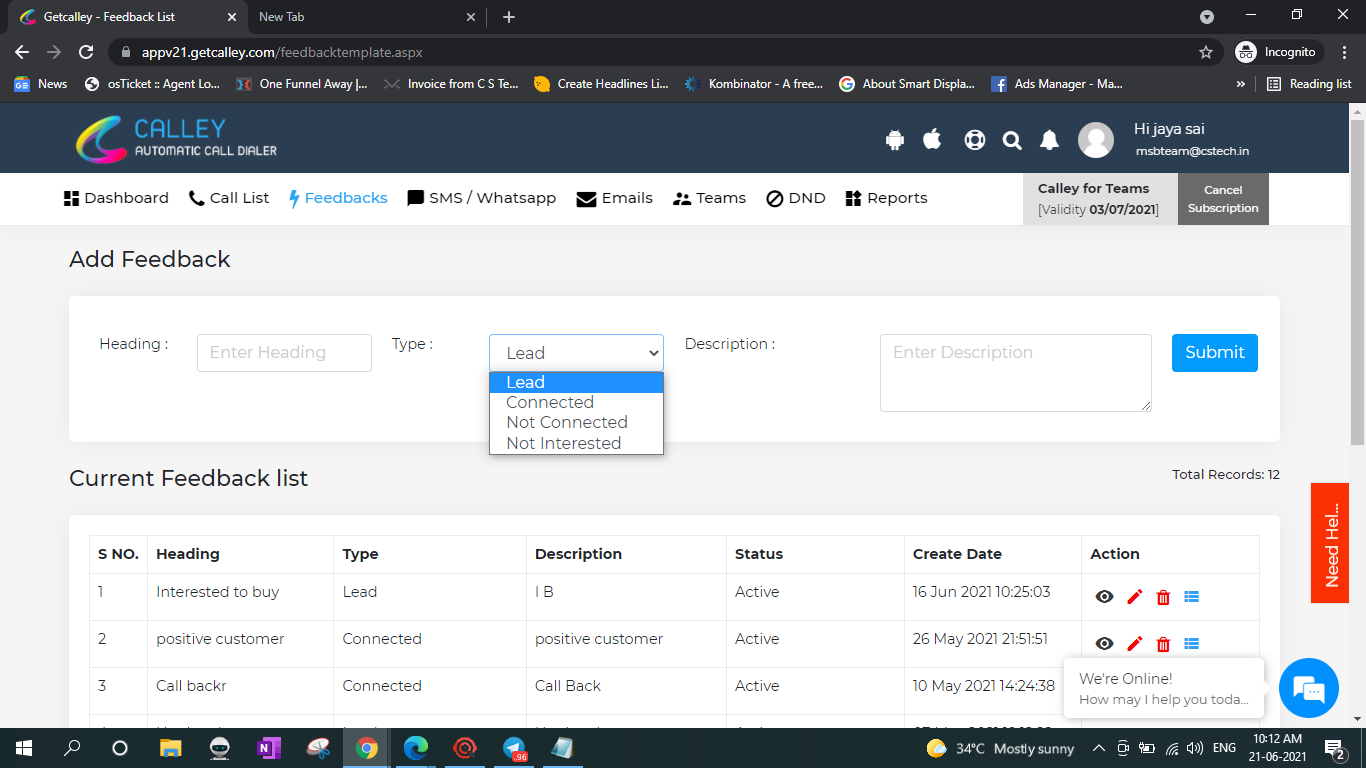This screenshot has height=768, width=1366.
Task: Click the blue Submit button
Action: pyautogui.click(x=1215, y=353)
